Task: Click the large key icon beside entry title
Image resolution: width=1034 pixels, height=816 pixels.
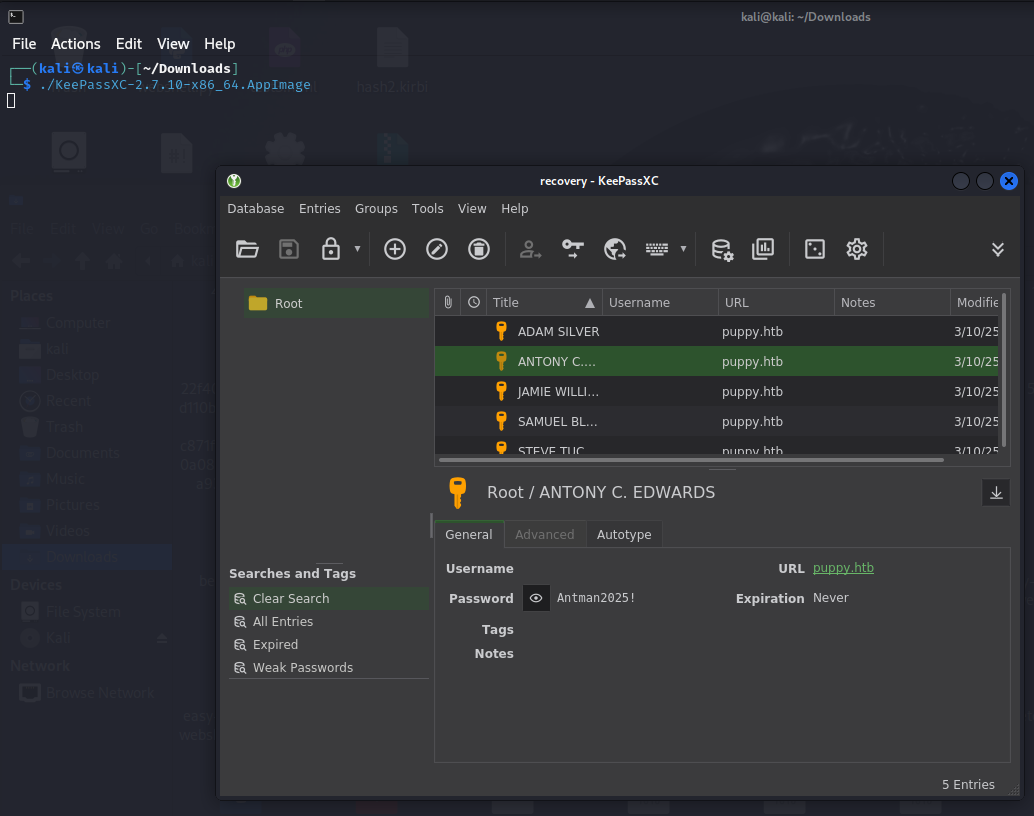Action: tap(458, 493)
